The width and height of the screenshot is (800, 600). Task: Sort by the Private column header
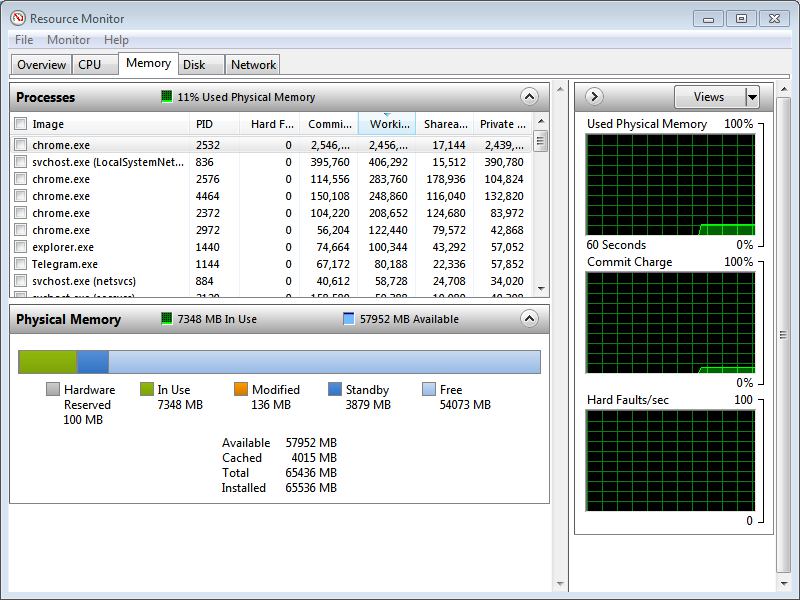pyautogui.click(x=503, y=124)
